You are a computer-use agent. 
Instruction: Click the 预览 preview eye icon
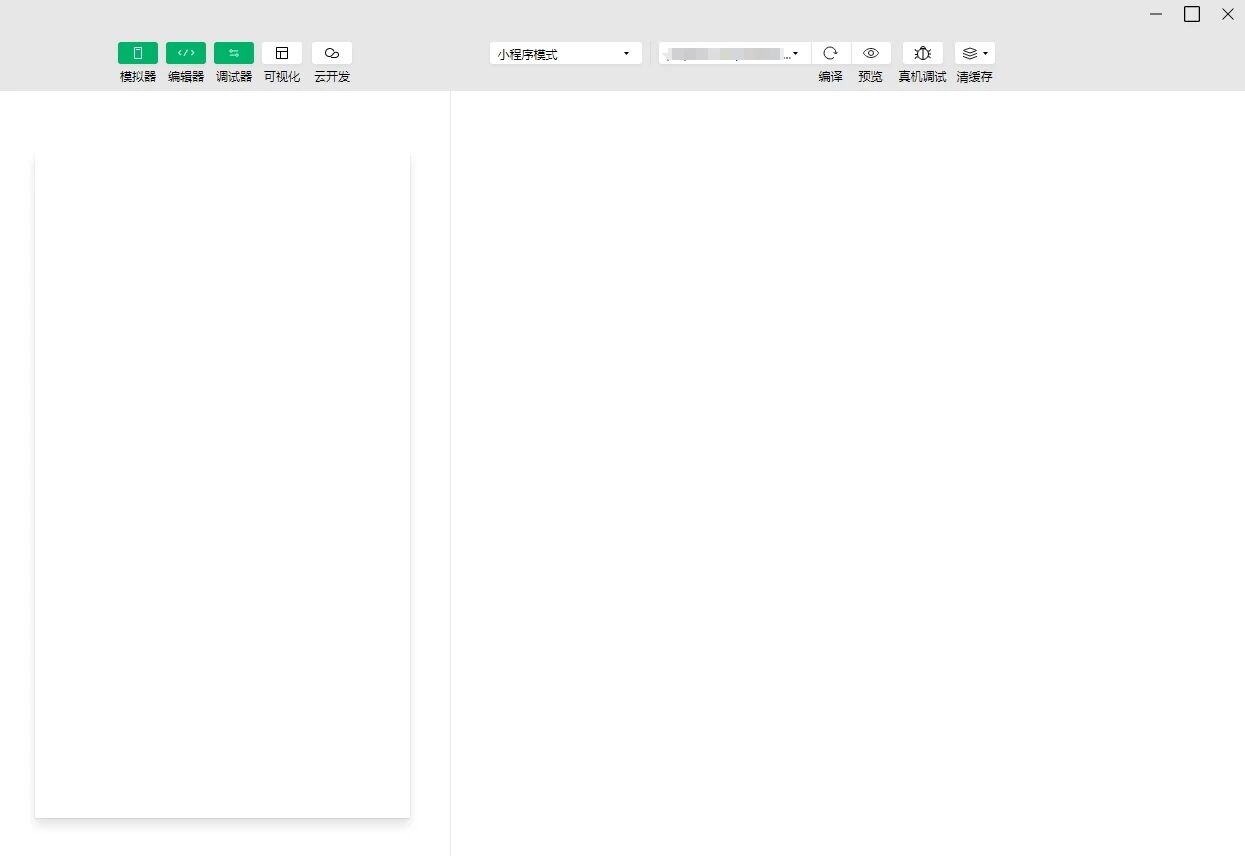(871, 53)
